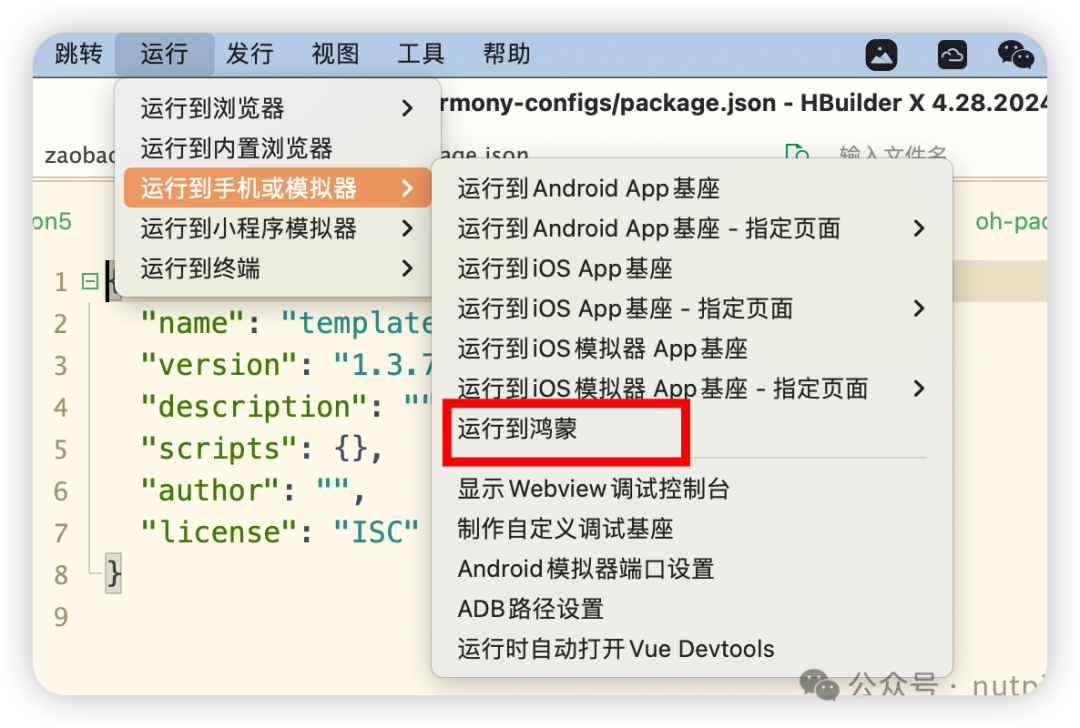Screen dimensions: 1080x728
Task: Open the 视图 menu
Action: pyautogui.click(x=335, y=54)
